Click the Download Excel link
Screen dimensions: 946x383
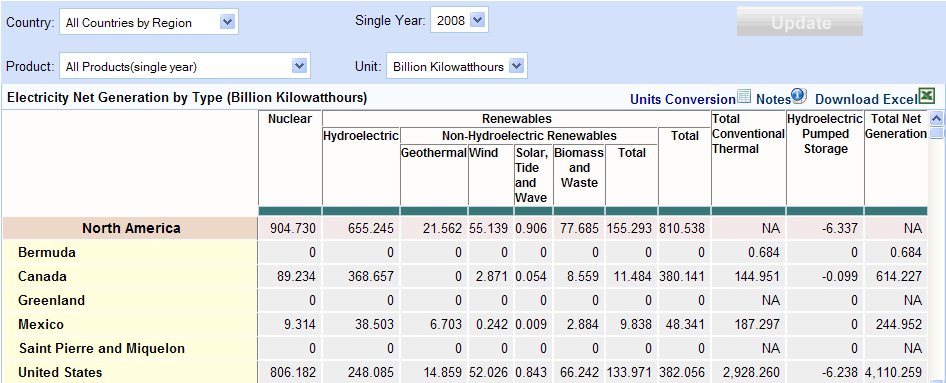(866, 100)
